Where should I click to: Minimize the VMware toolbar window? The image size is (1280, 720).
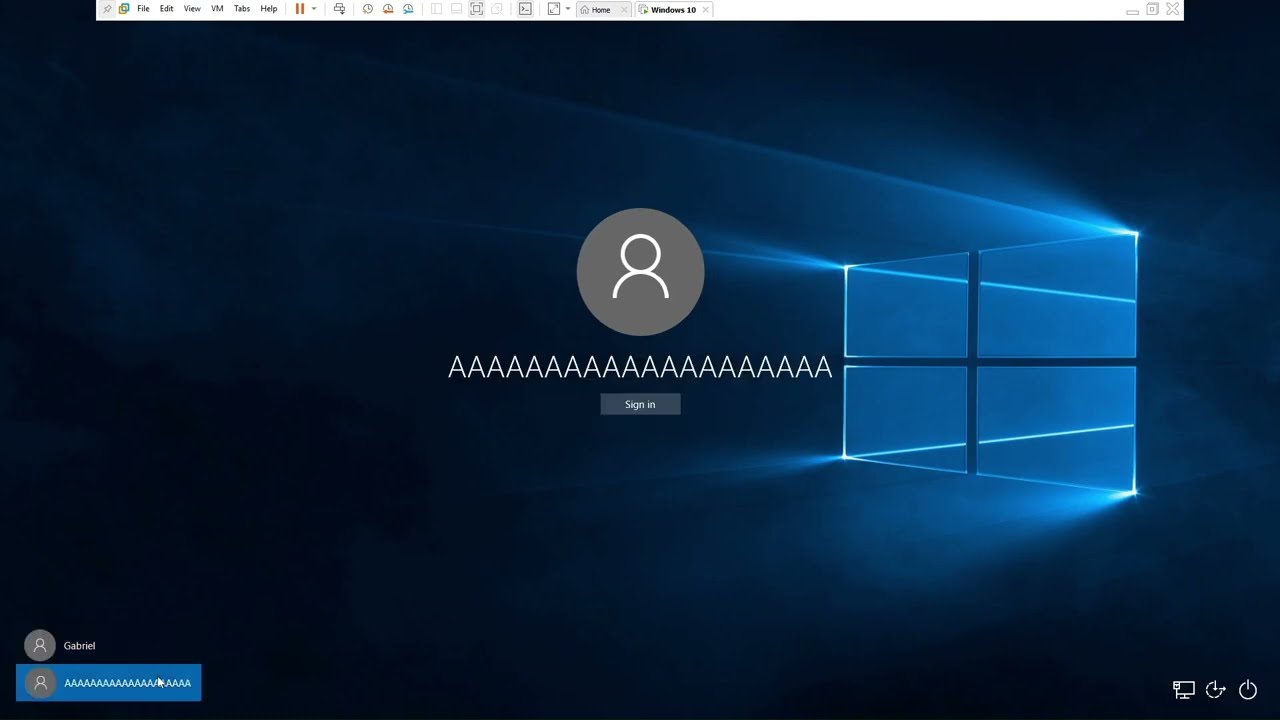[1132, 10]
